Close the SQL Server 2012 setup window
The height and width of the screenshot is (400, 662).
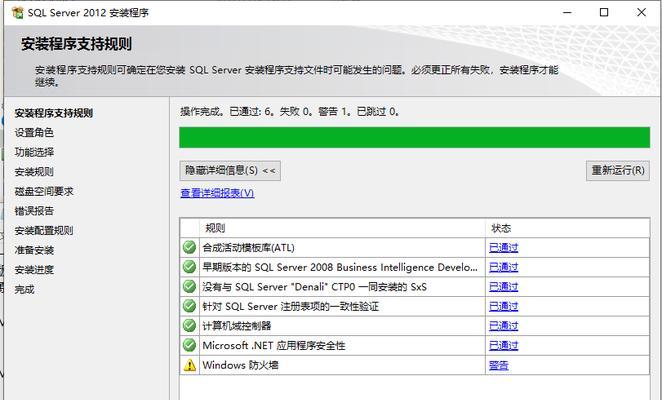pos(641,13)
